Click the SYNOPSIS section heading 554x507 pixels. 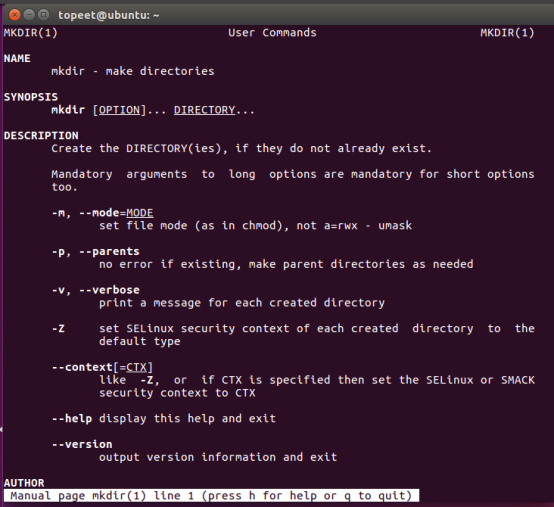click(31, 97)
